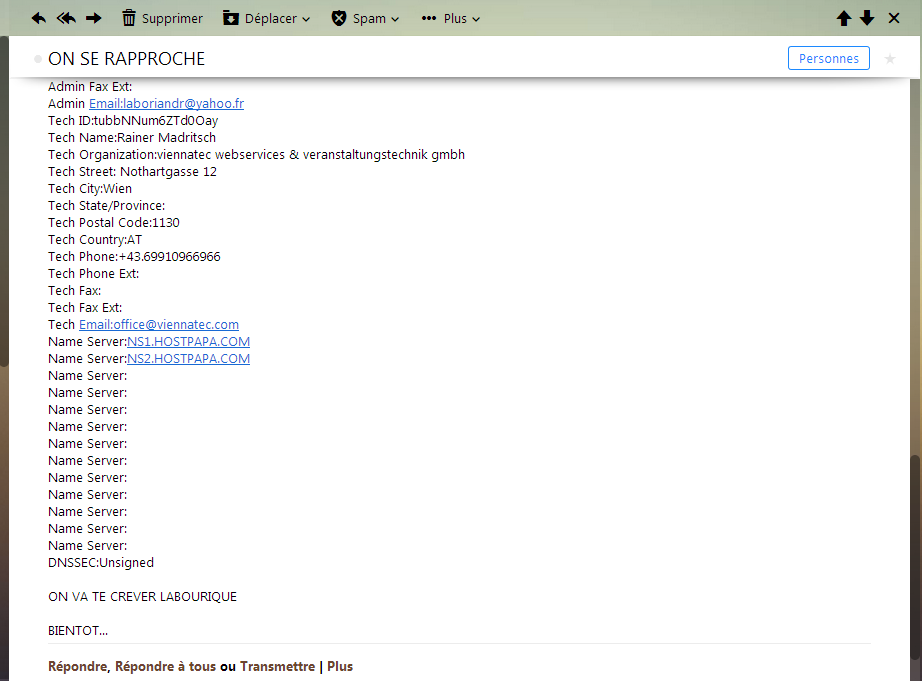Click the office@viennatec.com email link
Viewport: 922px width, 681px height.
tap(159, 325)
